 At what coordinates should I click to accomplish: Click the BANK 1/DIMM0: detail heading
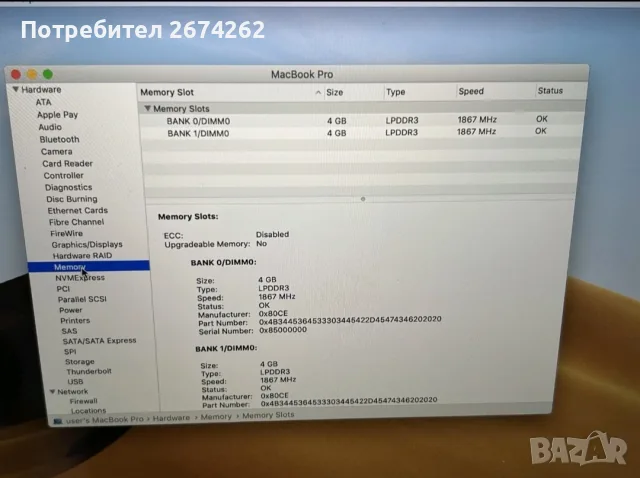[x=226, y=348]
